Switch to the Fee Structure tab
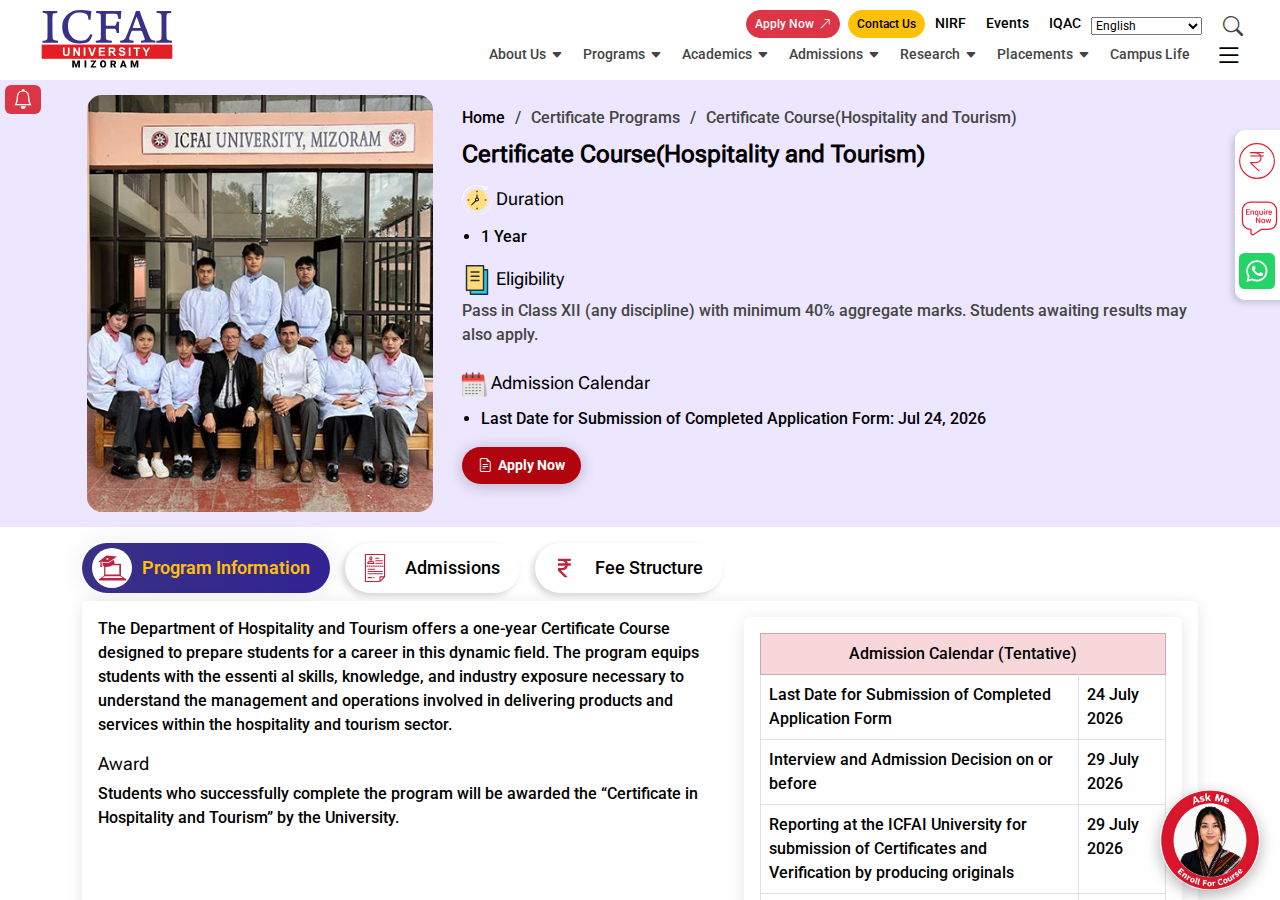1280x900 pixels. coord(628,568)
